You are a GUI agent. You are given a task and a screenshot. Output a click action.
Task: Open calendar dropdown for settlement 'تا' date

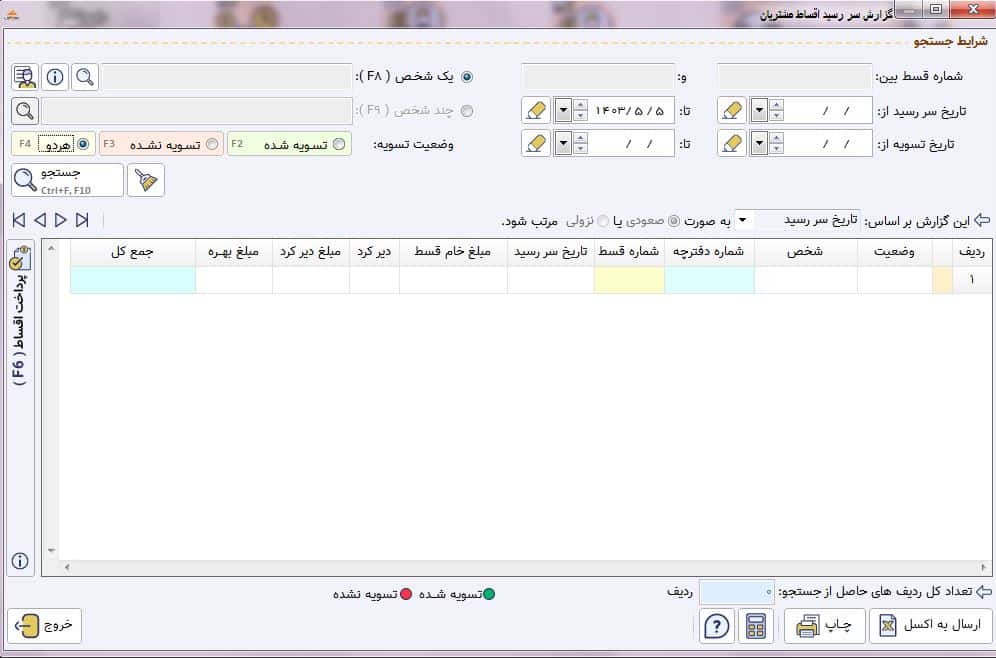563,144
